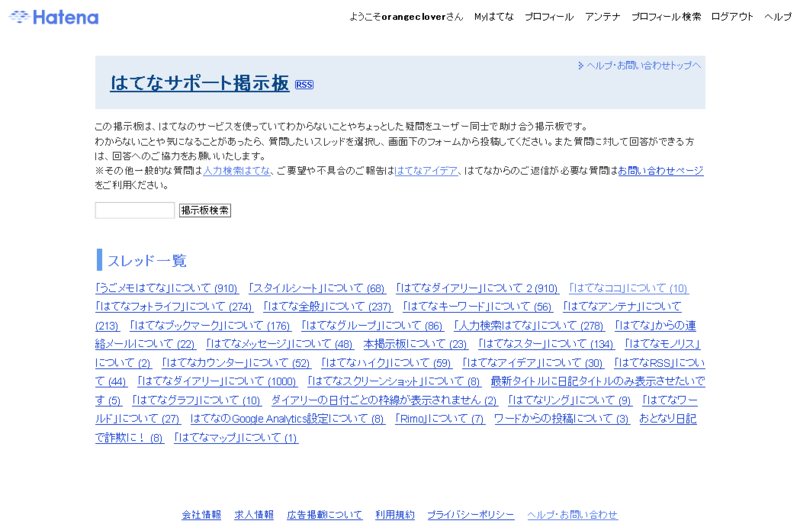The image size is (800, 524).
Task: Open thread 「Rimo」について (7)
Action: point(440,419)
